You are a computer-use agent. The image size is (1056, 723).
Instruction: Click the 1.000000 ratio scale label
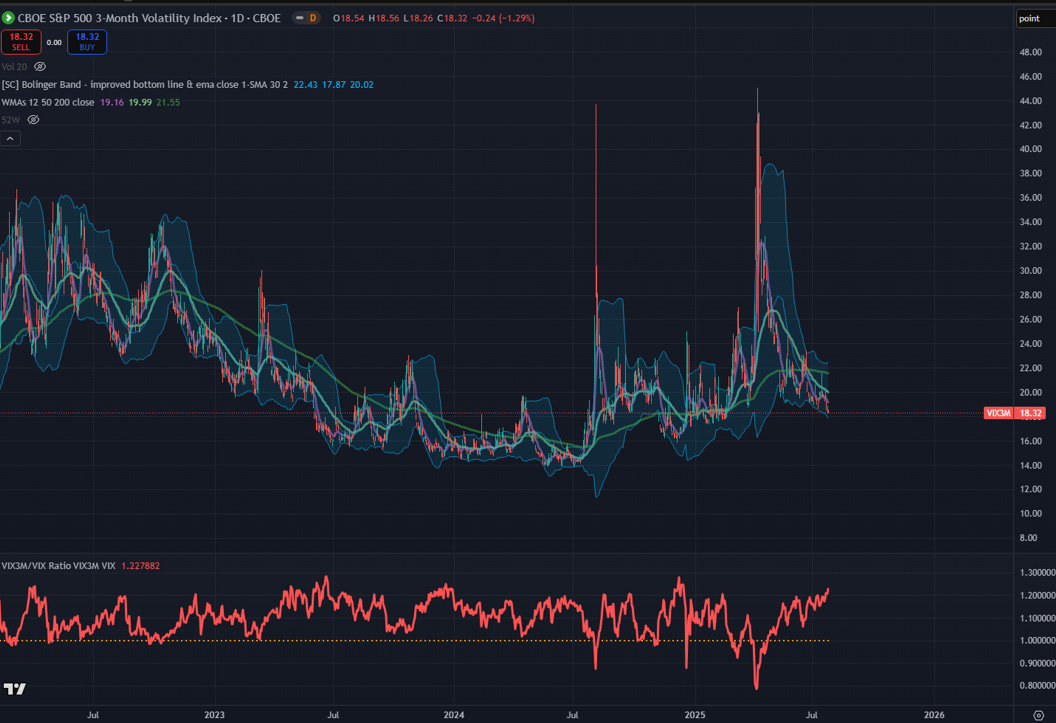tap(1038, 641)
